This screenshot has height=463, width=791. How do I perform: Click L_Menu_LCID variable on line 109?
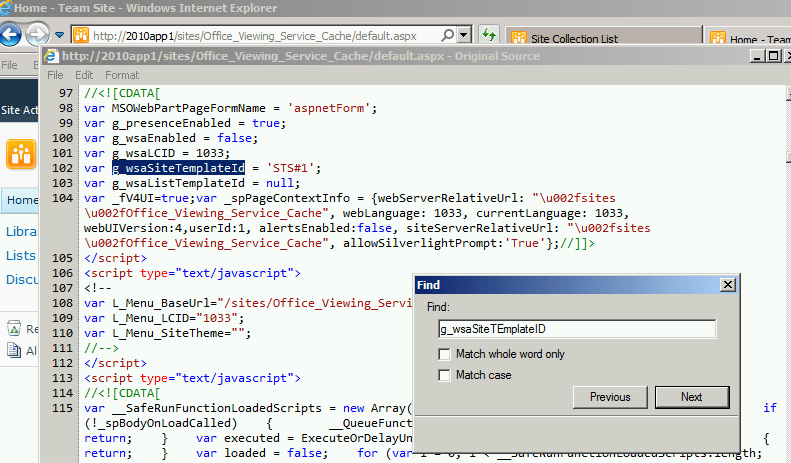pos(150,318)
